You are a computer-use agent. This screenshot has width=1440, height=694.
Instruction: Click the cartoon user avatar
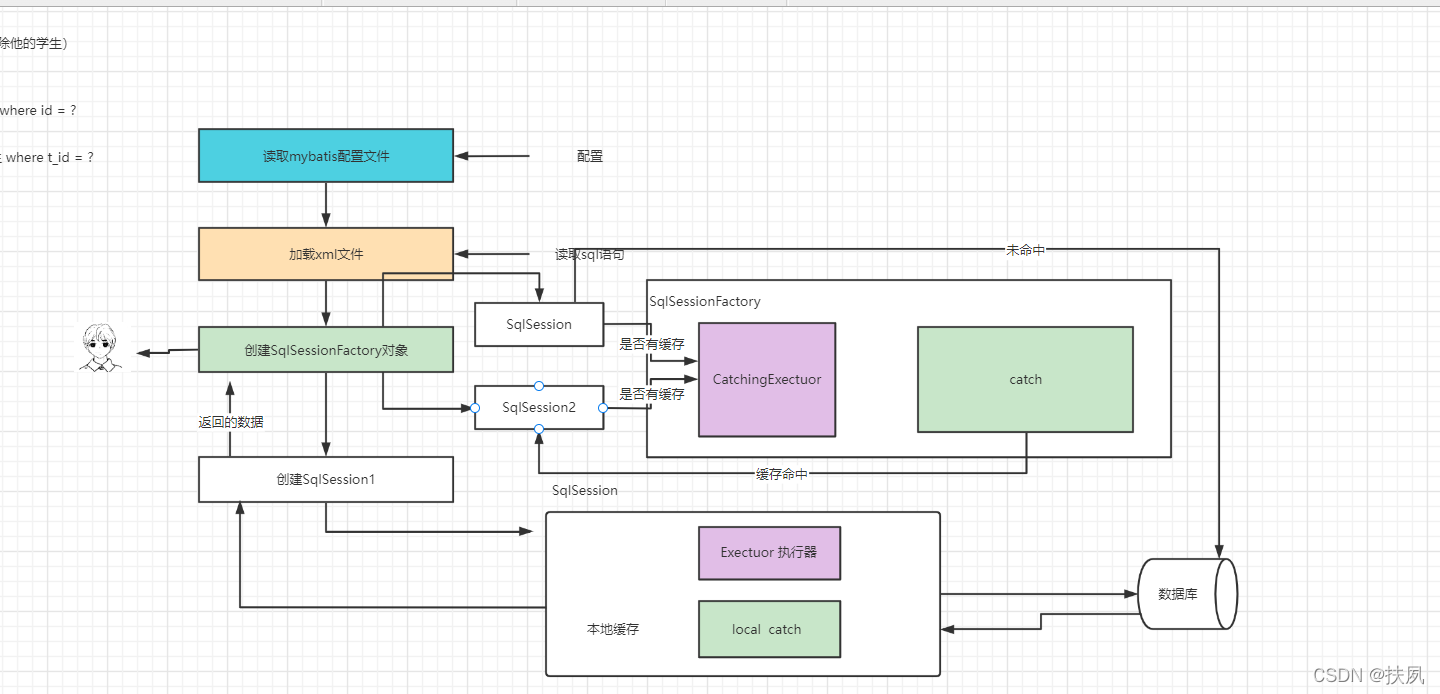point(99,348)
